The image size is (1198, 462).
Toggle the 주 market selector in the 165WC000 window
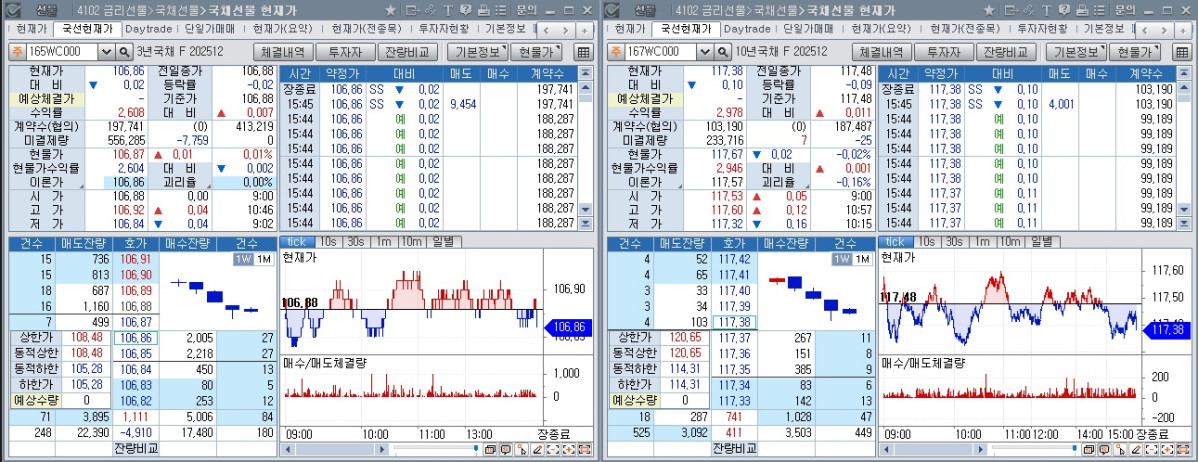tap(16, 52)
